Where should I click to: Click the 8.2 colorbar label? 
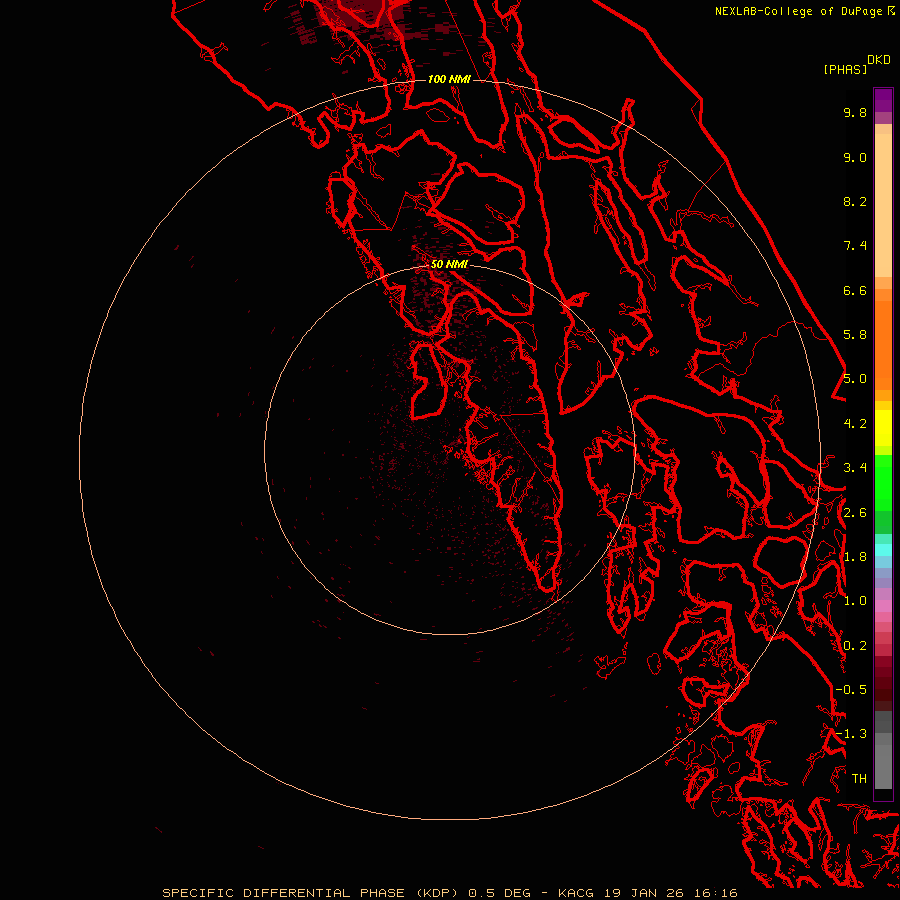855,201
